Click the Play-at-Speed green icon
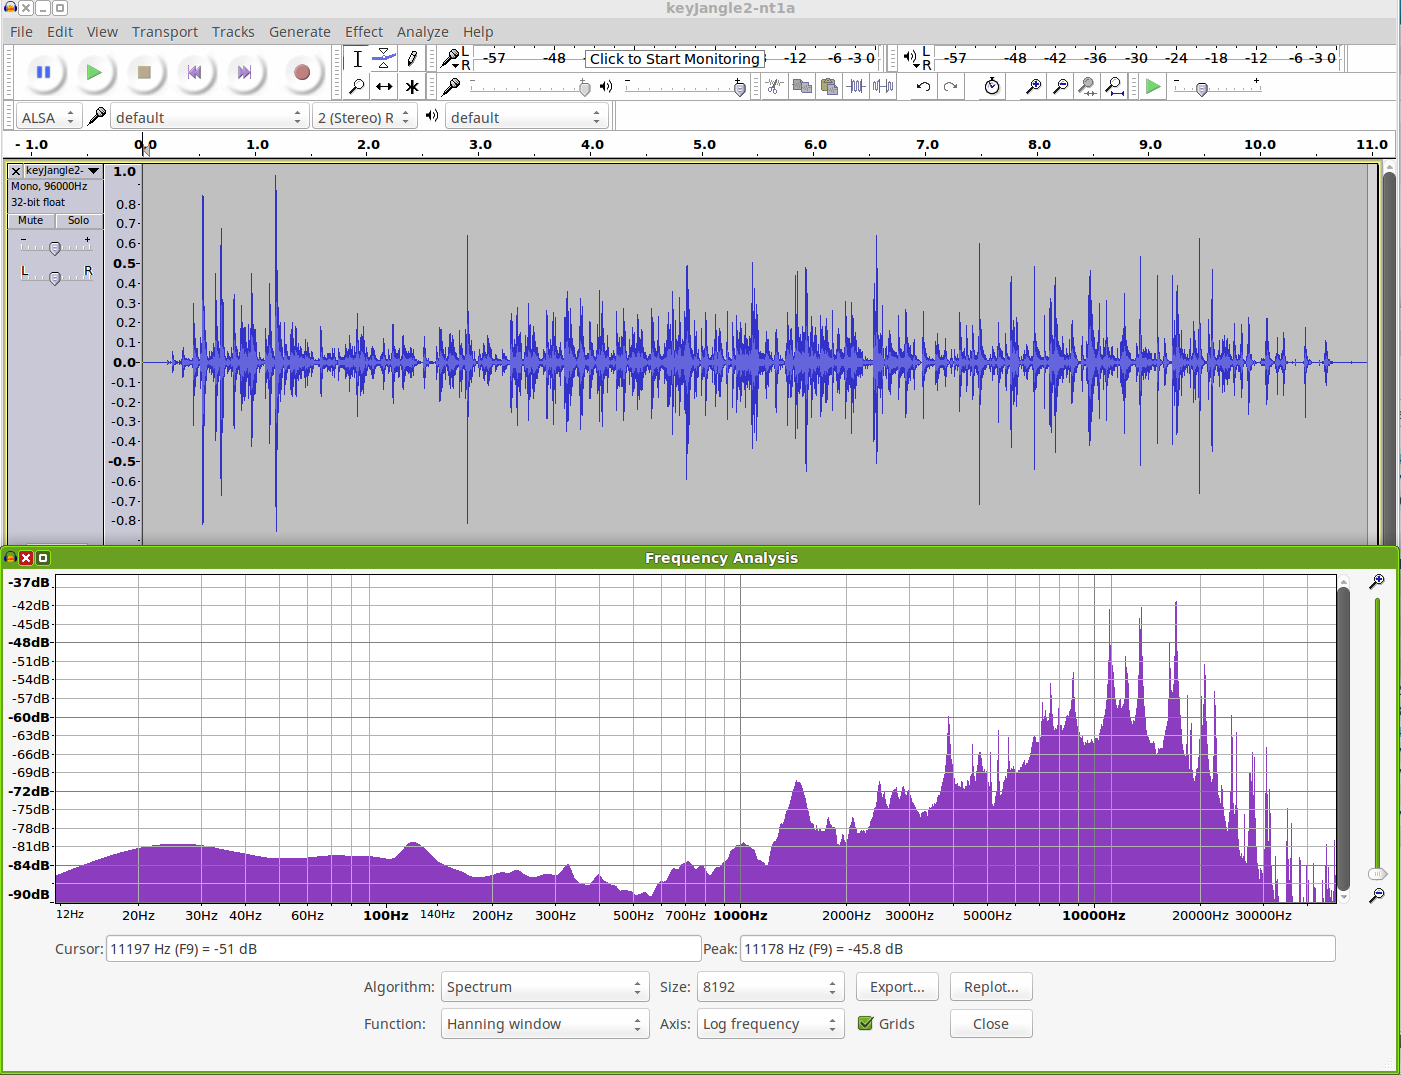Screen dimensions: 1401x1075 (1153, 87)
